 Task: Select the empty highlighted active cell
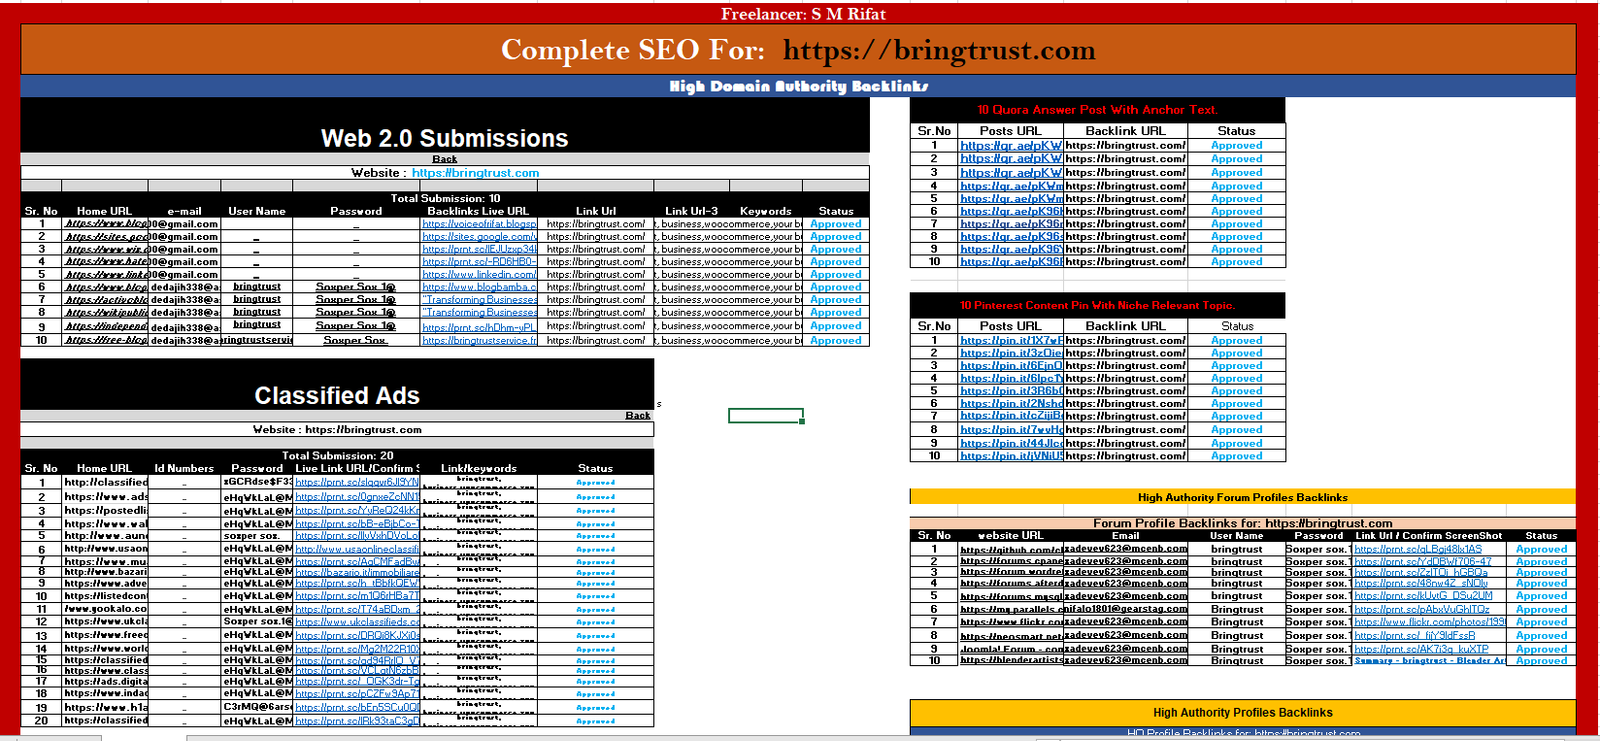click(765, 416)
